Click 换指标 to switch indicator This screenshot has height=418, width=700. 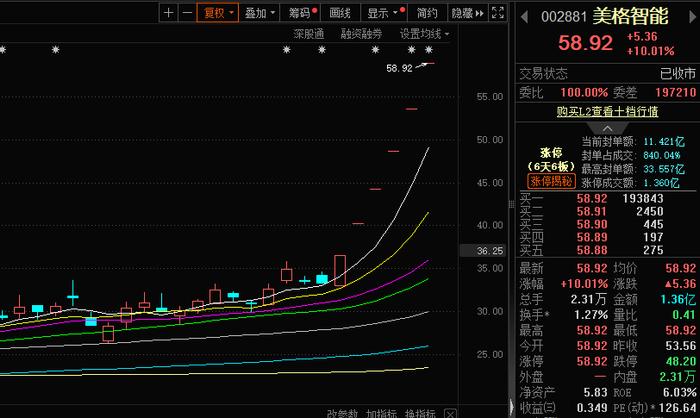420,414
